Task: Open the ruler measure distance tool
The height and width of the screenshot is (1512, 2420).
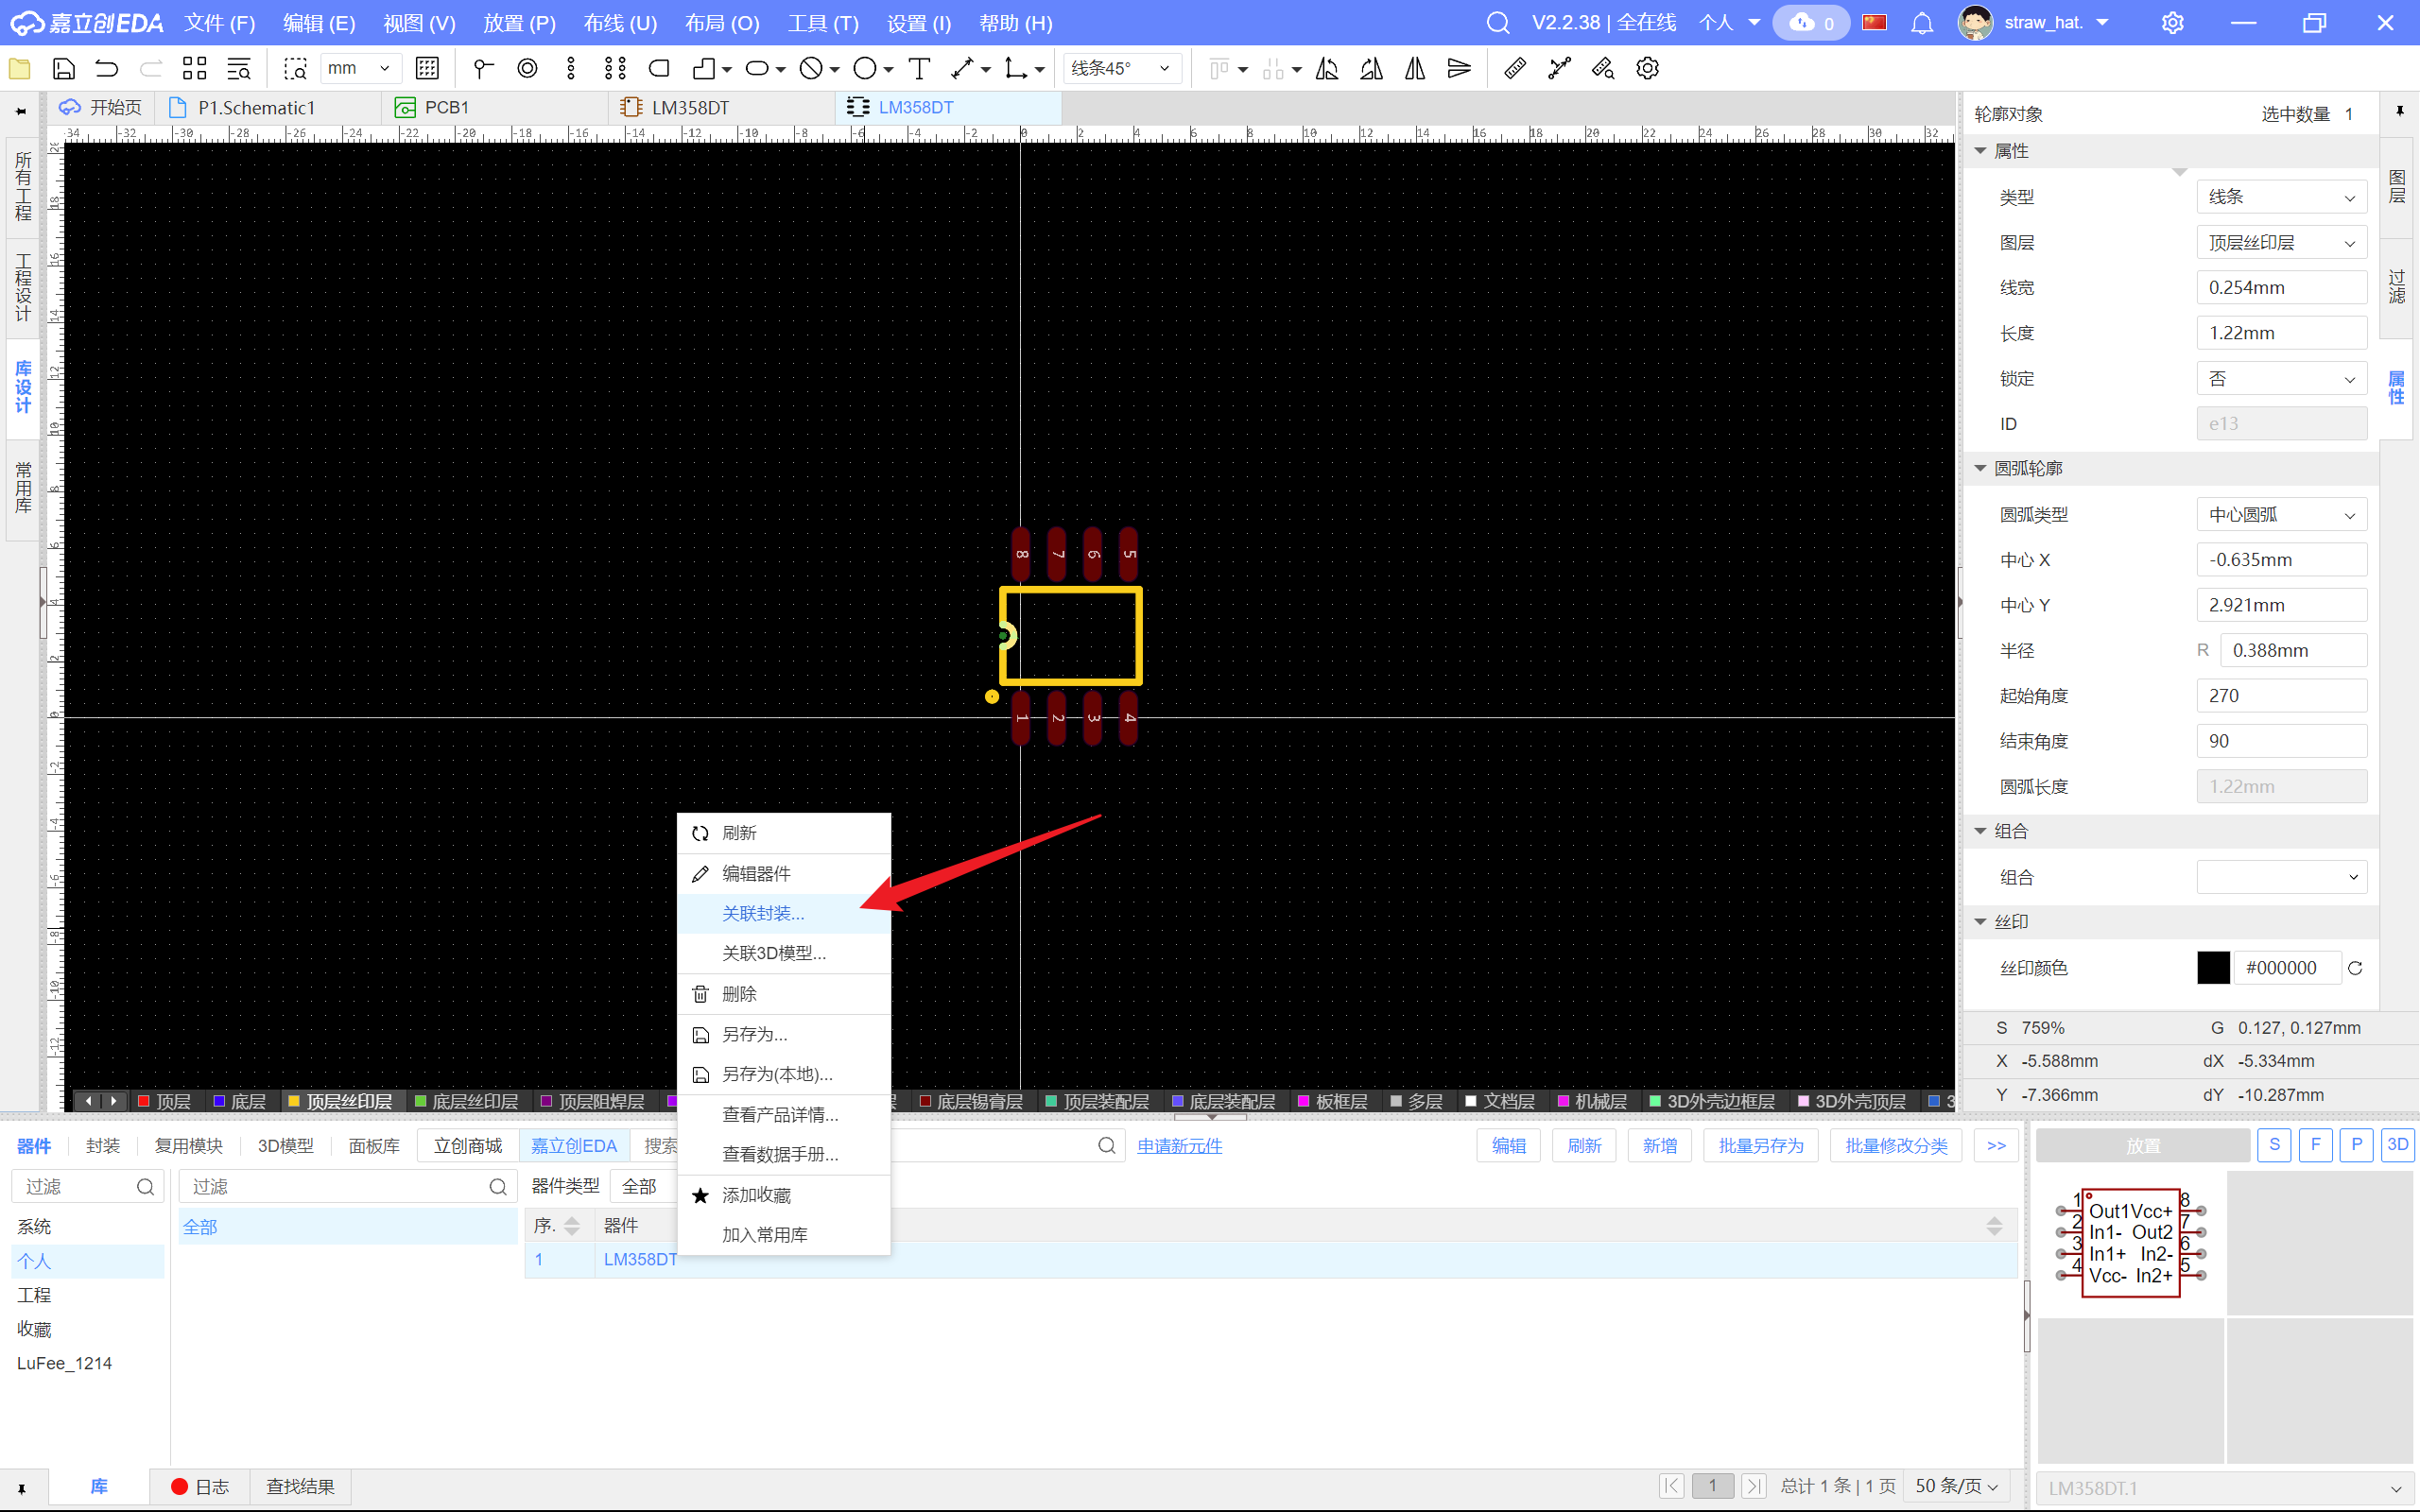Action: [1514, 68]
